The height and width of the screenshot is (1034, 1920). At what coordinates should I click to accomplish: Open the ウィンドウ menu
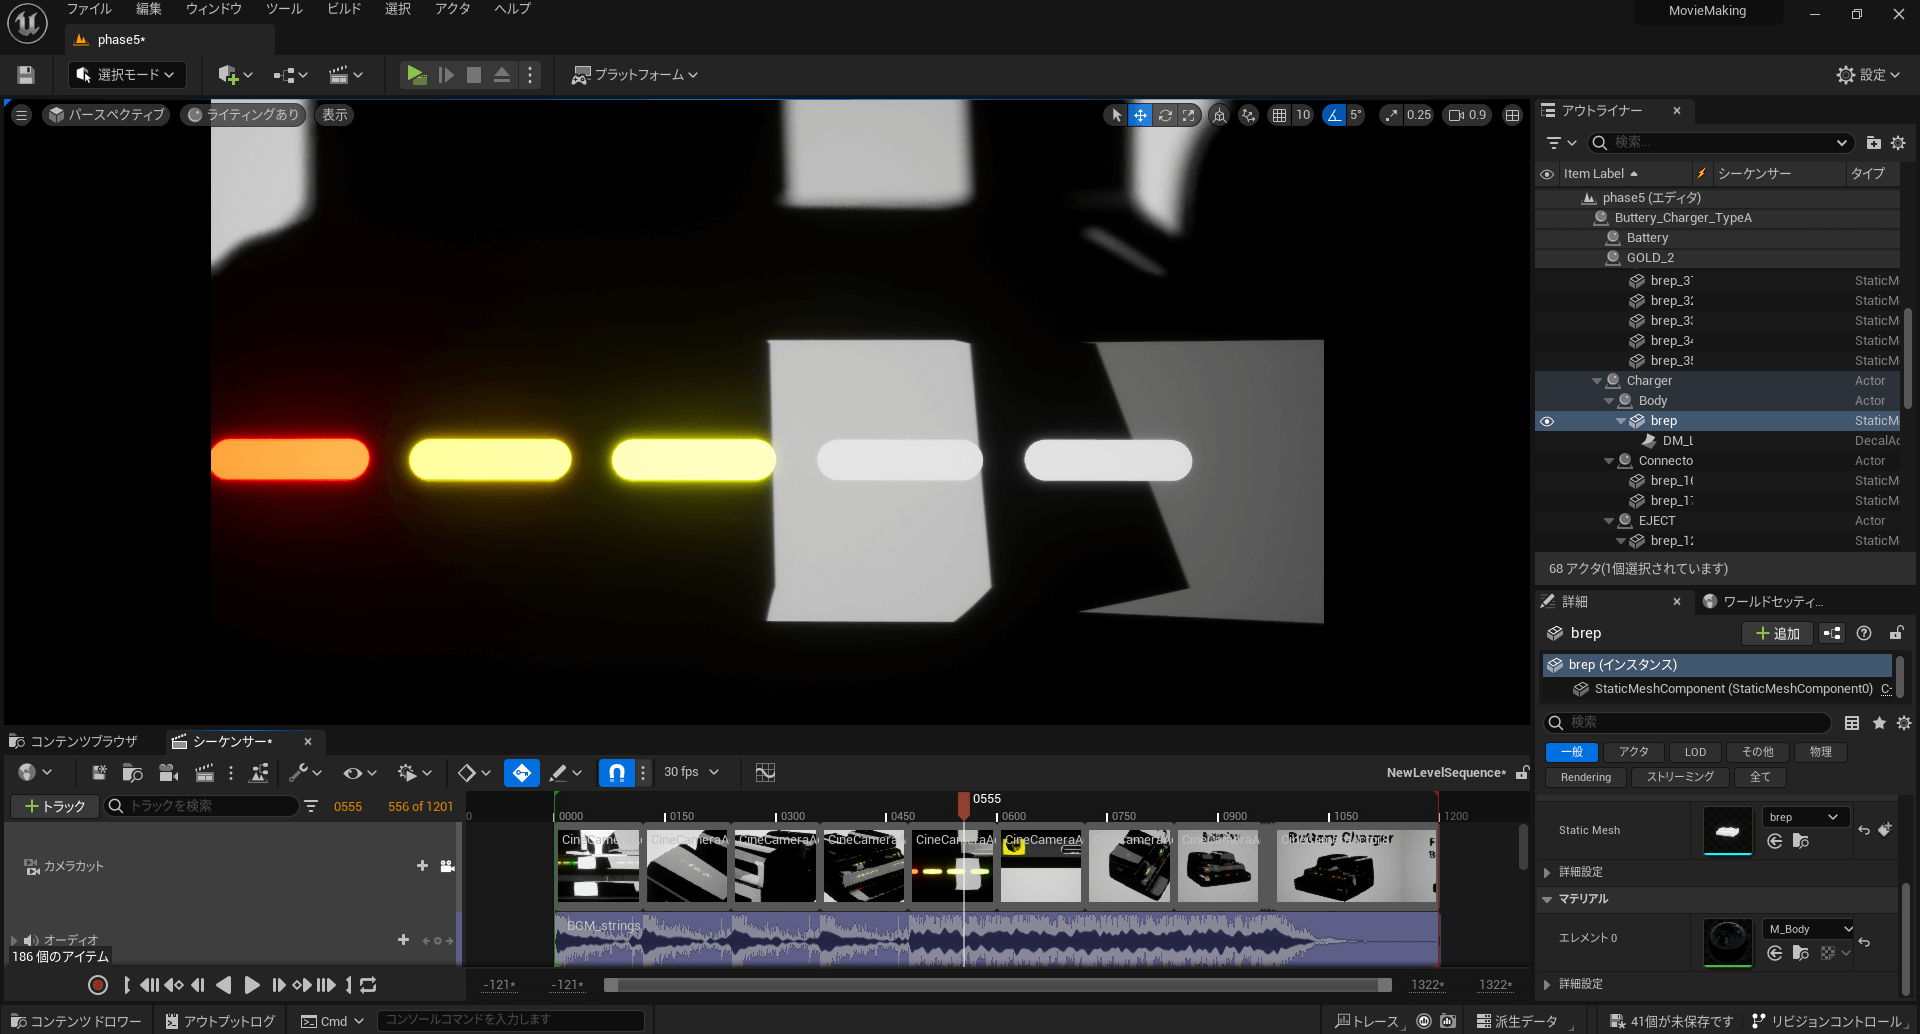tap(214, 9)
